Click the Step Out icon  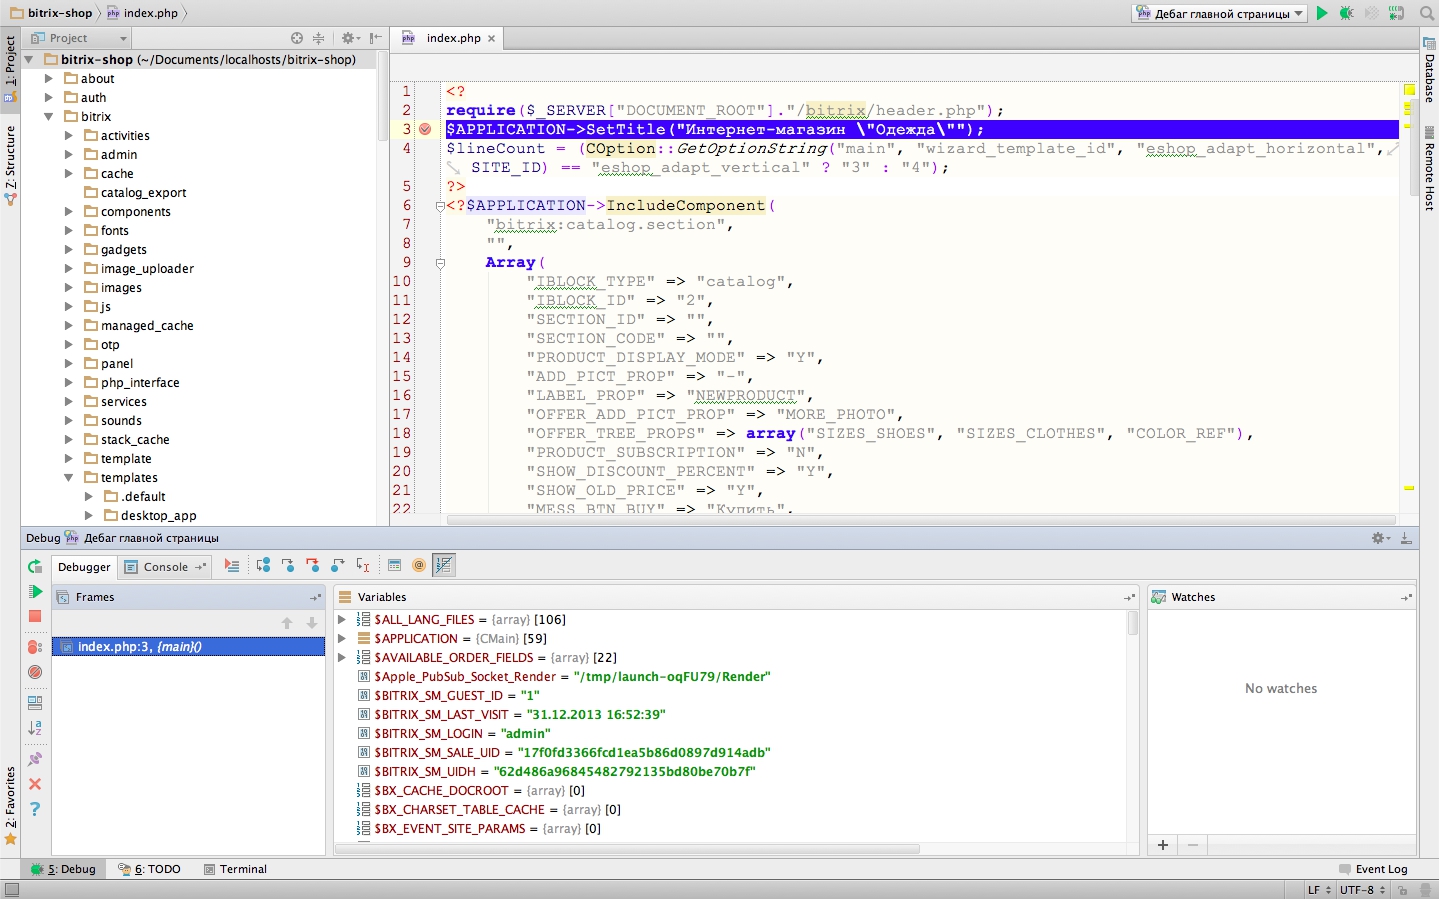(x=338, y=566)
